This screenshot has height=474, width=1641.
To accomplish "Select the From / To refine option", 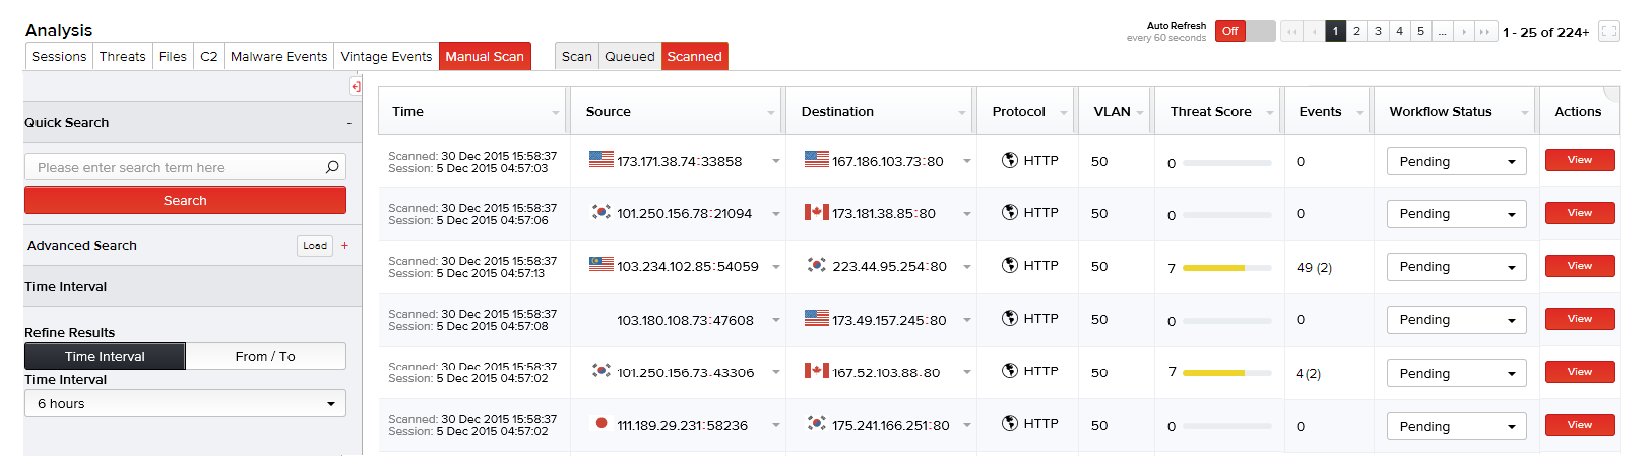I will pyautogui.click(x=265, y=356).
